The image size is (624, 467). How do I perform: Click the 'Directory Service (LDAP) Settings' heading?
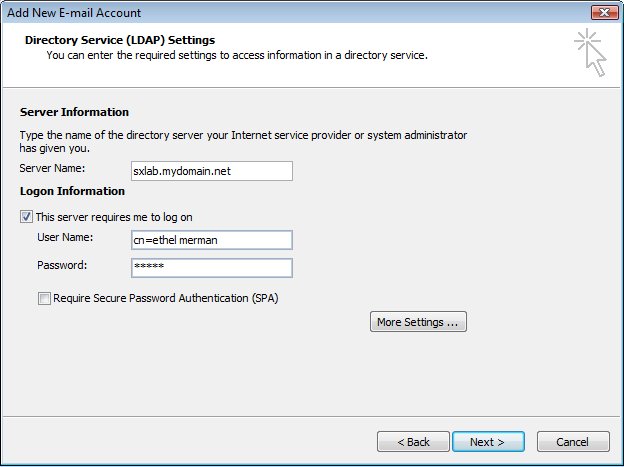click(x=120, y=40)
